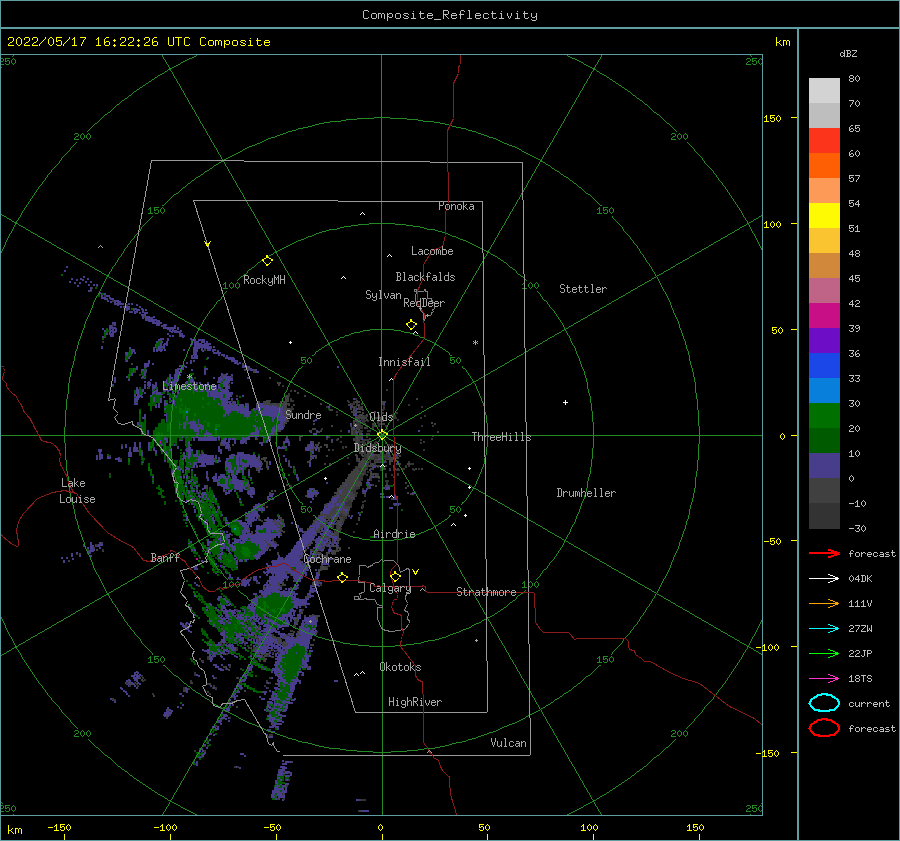Click the 33 dBZ blue color swatch
Viewport: 900px width, 841px height.
tap(824, 390)
